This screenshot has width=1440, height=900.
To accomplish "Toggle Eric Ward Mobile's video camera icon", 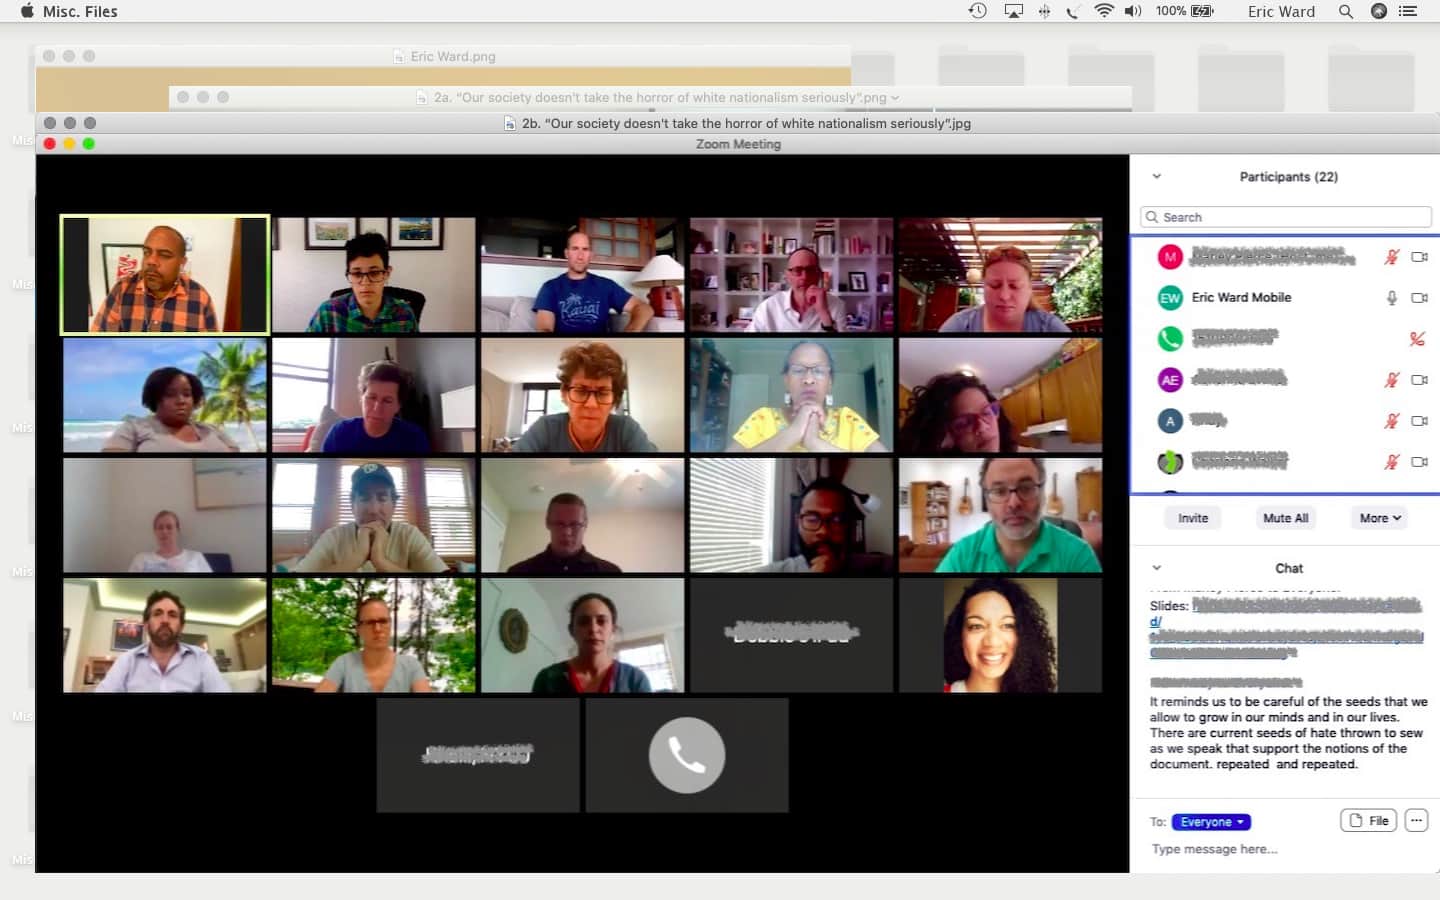I will [x=1419, y=298].
